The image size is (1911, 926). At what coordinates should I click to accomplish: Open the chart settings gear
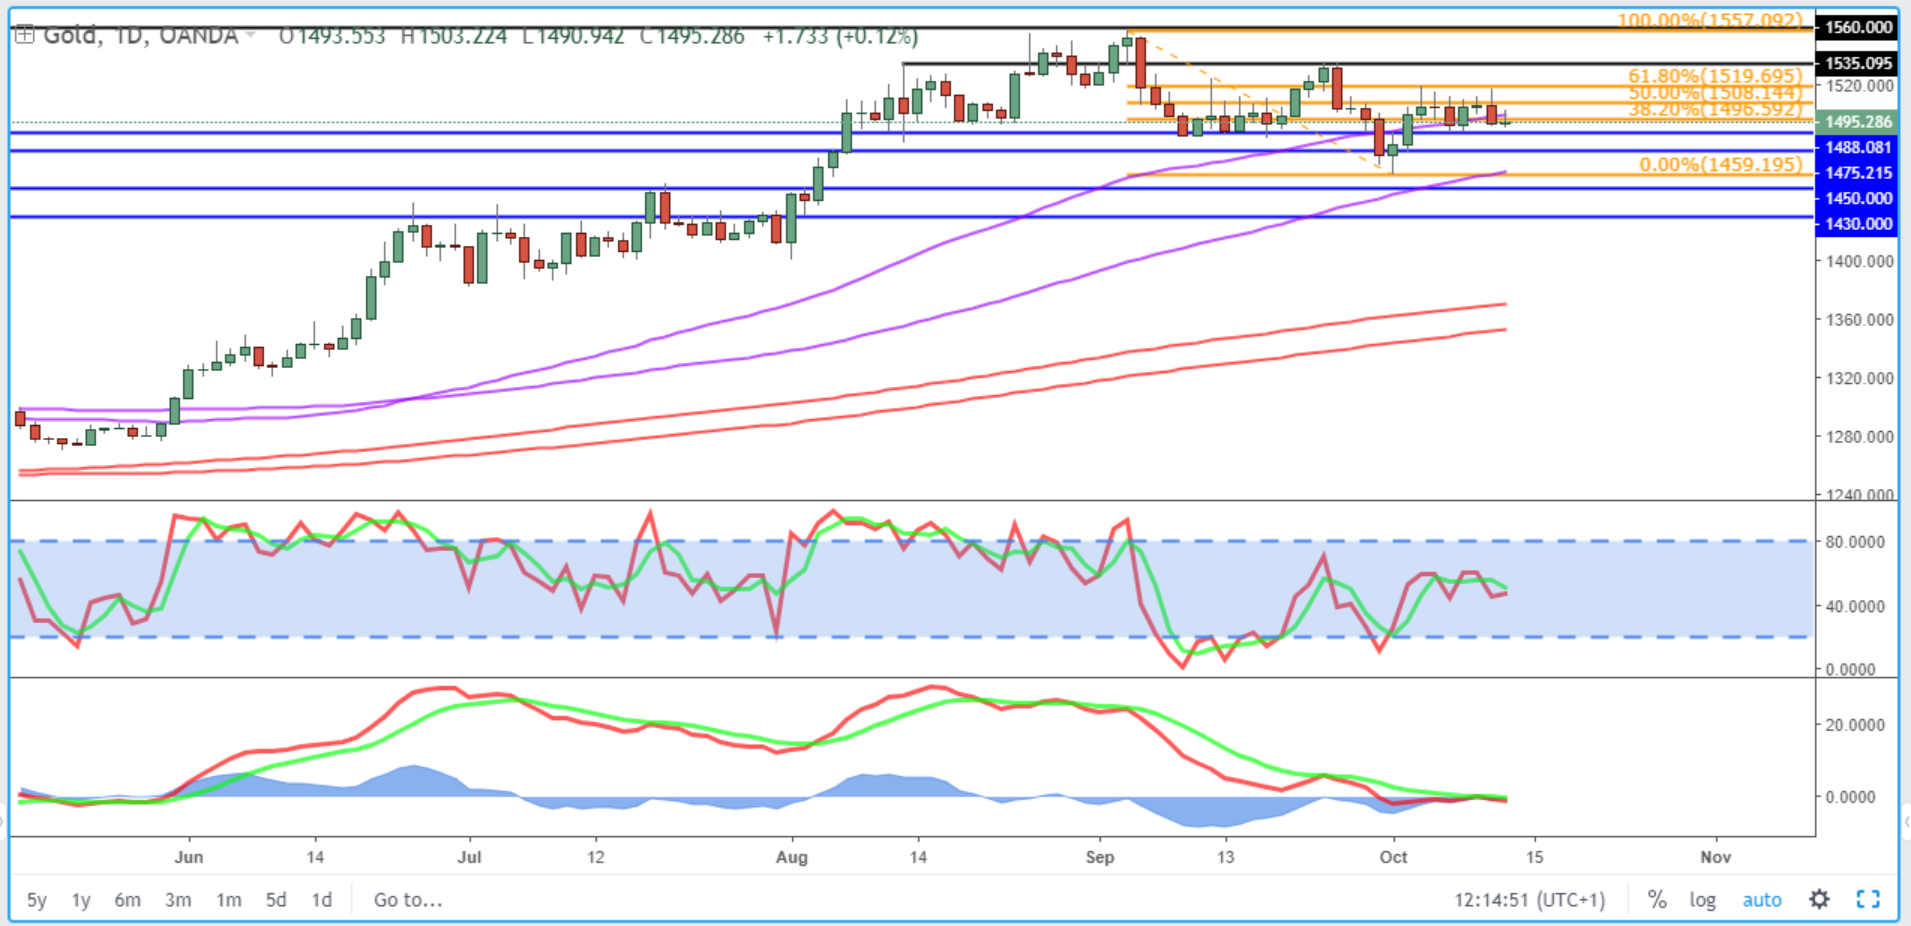pos(1819,899)
